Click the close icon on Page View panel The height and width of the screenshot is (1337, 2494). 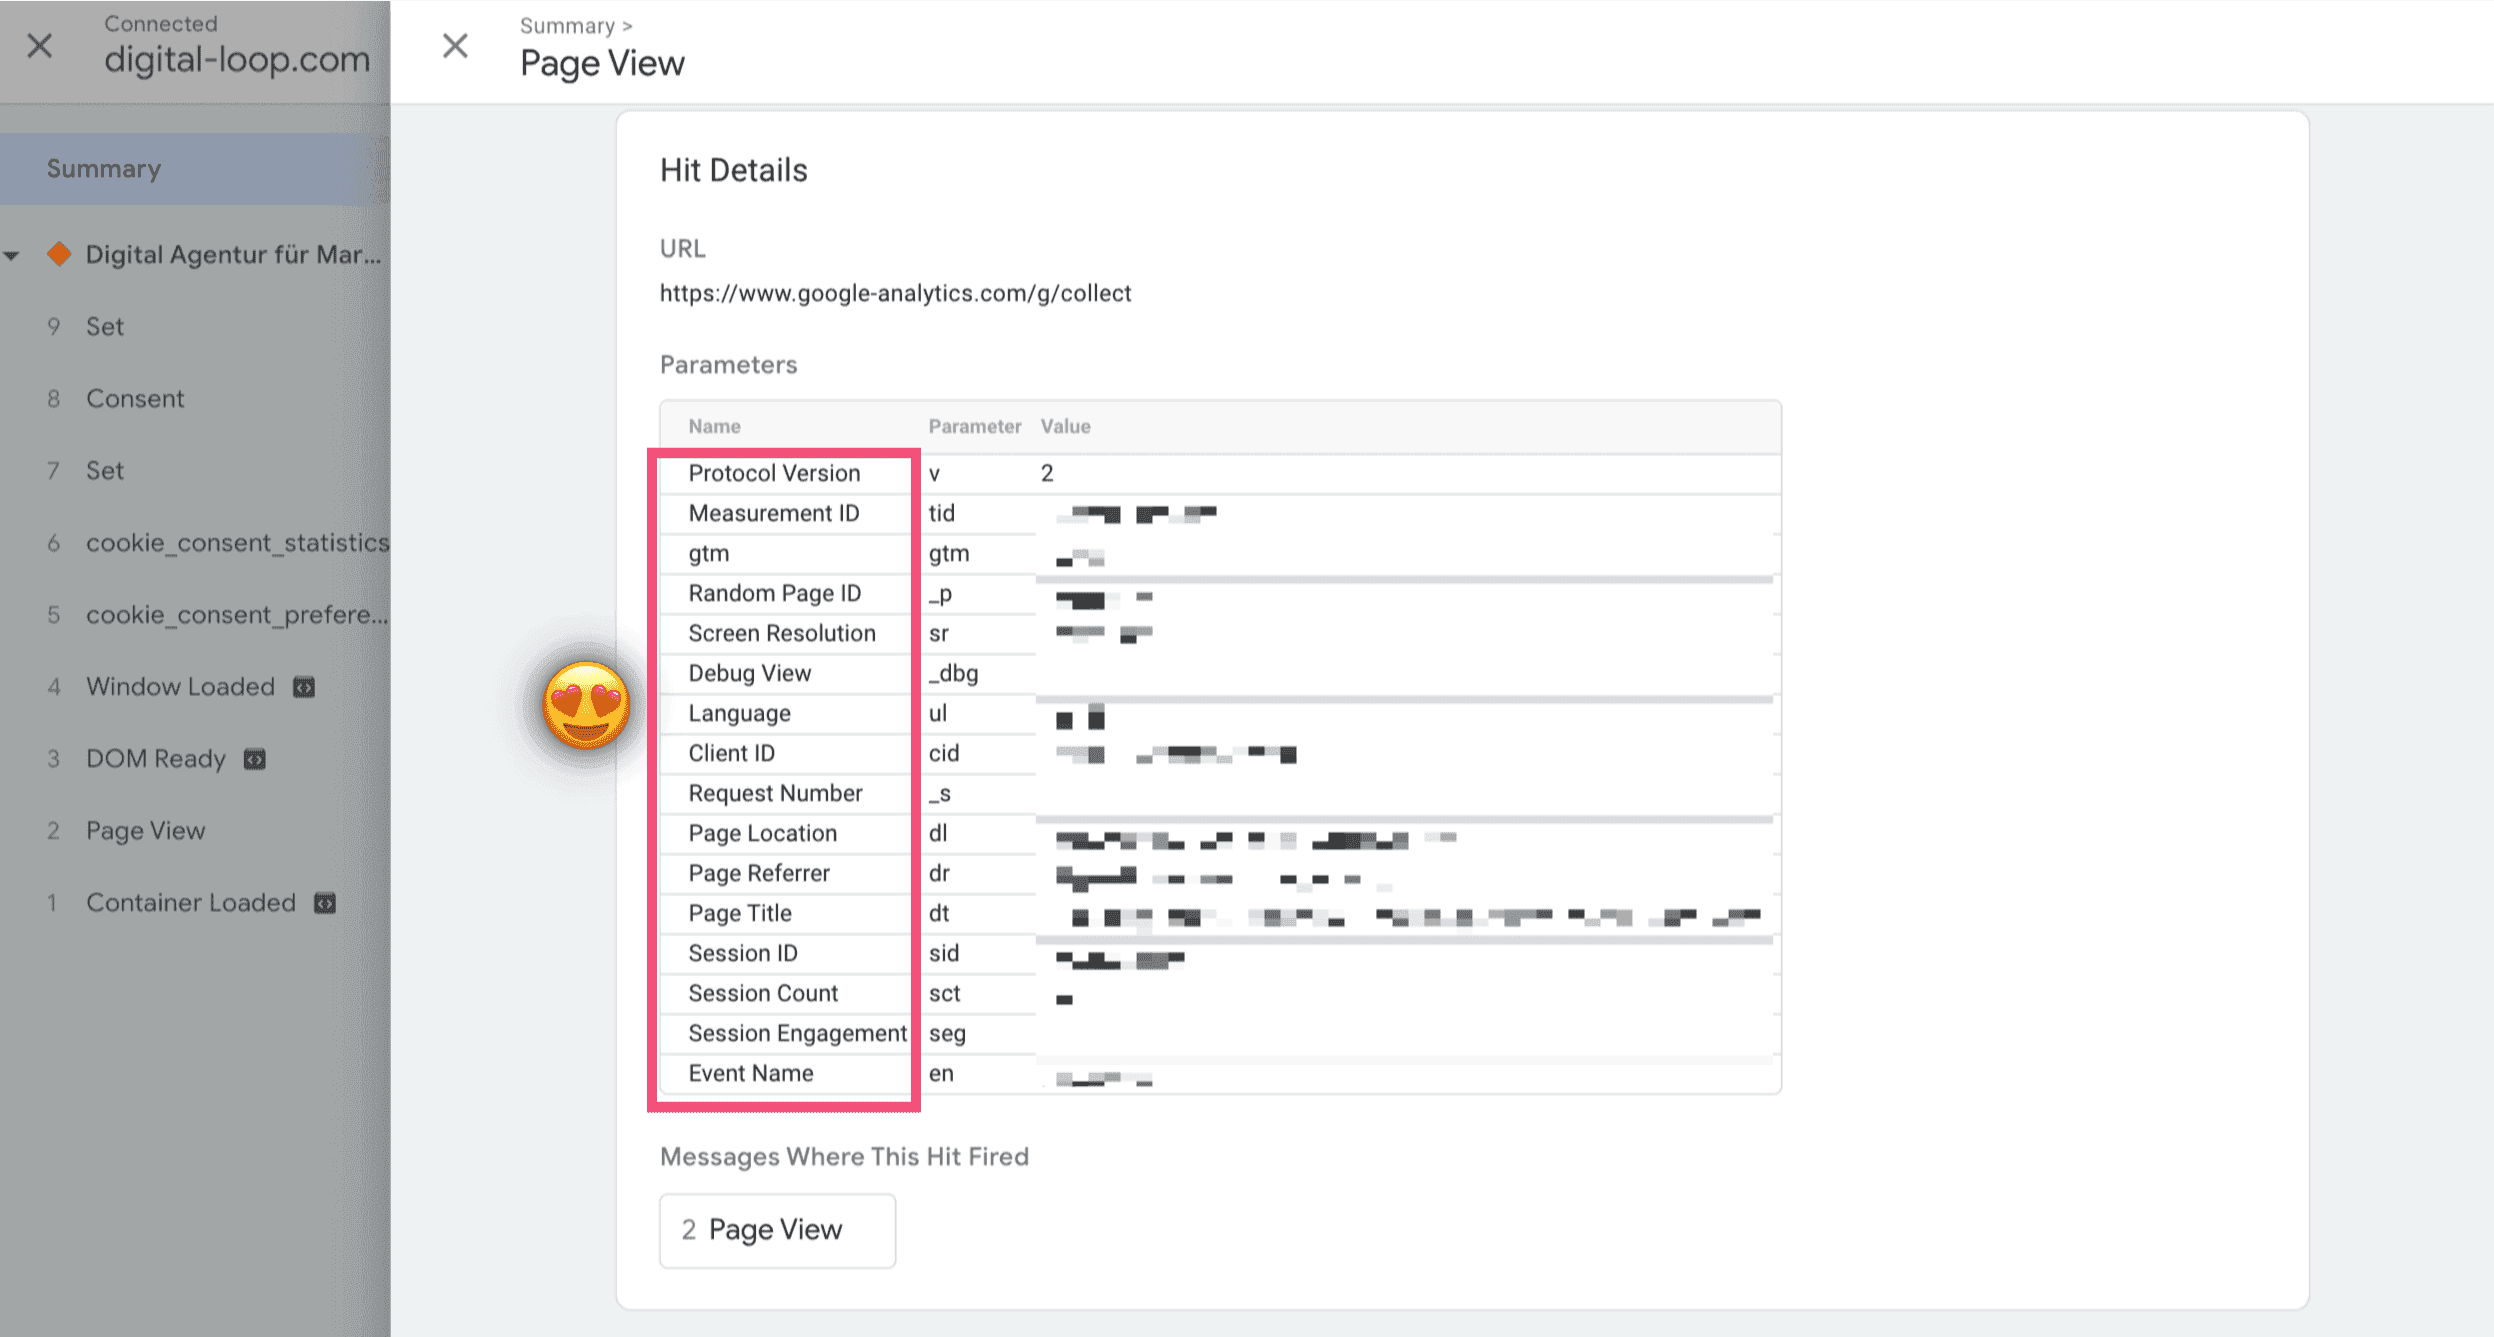pos(455,46)
